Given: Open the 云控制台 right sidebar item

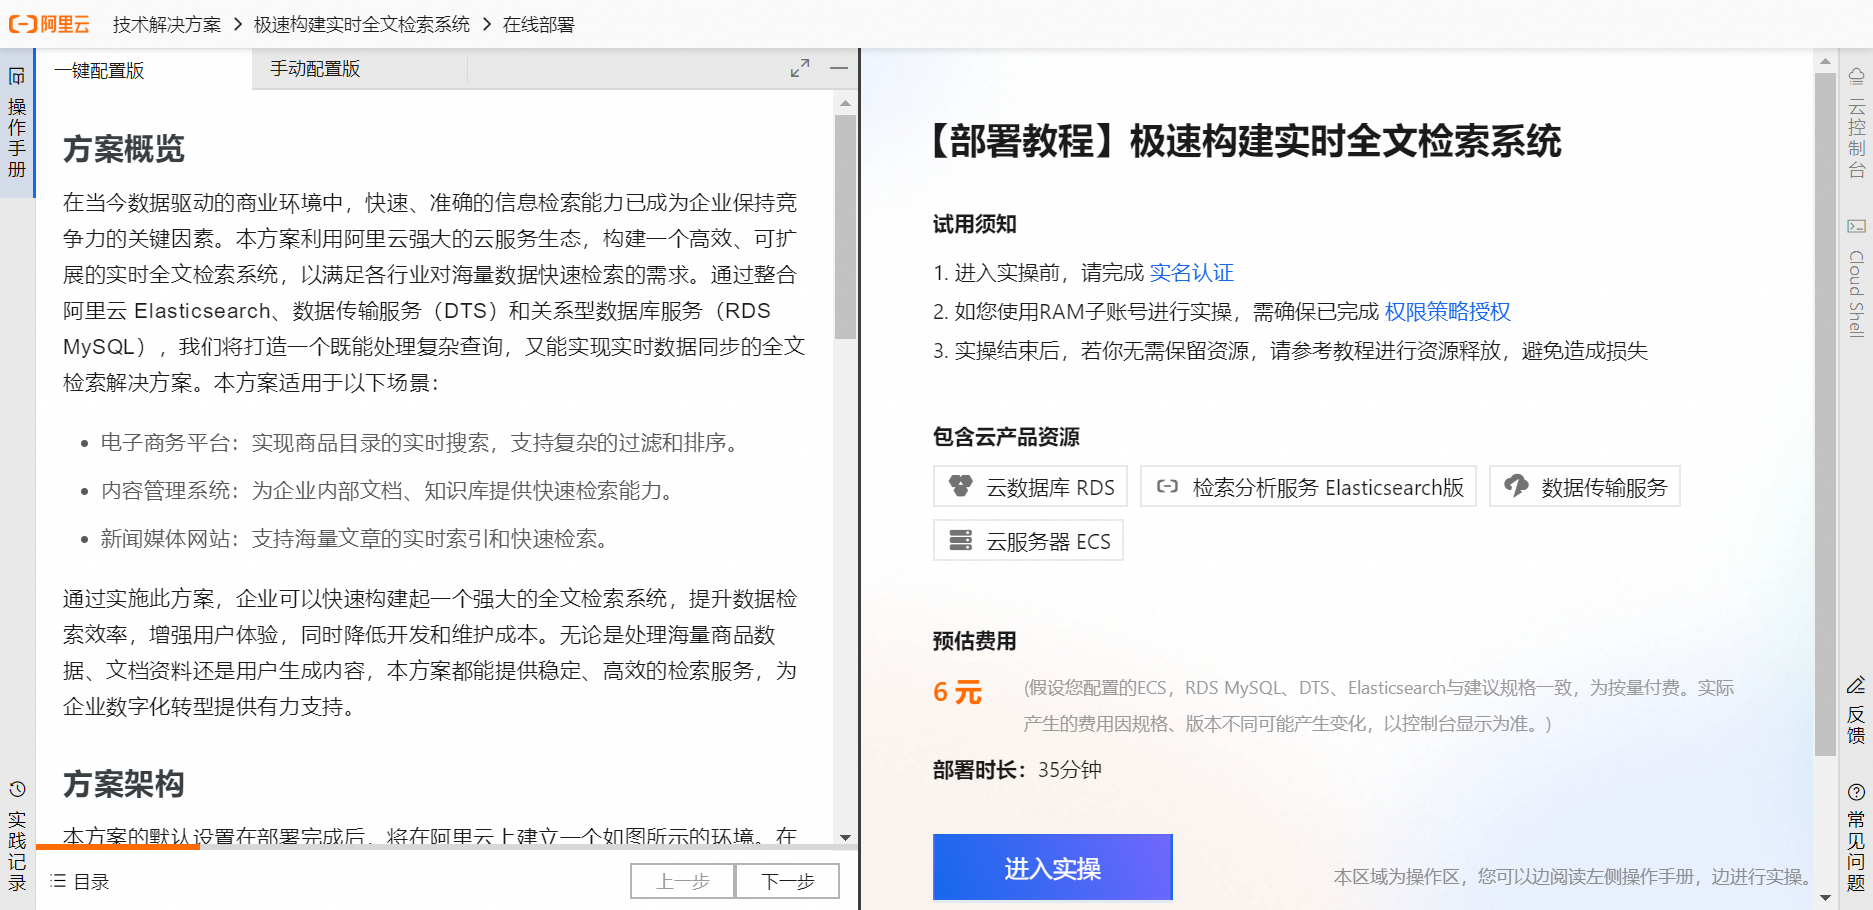Looking at the screenshot, I should click(x=1856, y=123).
